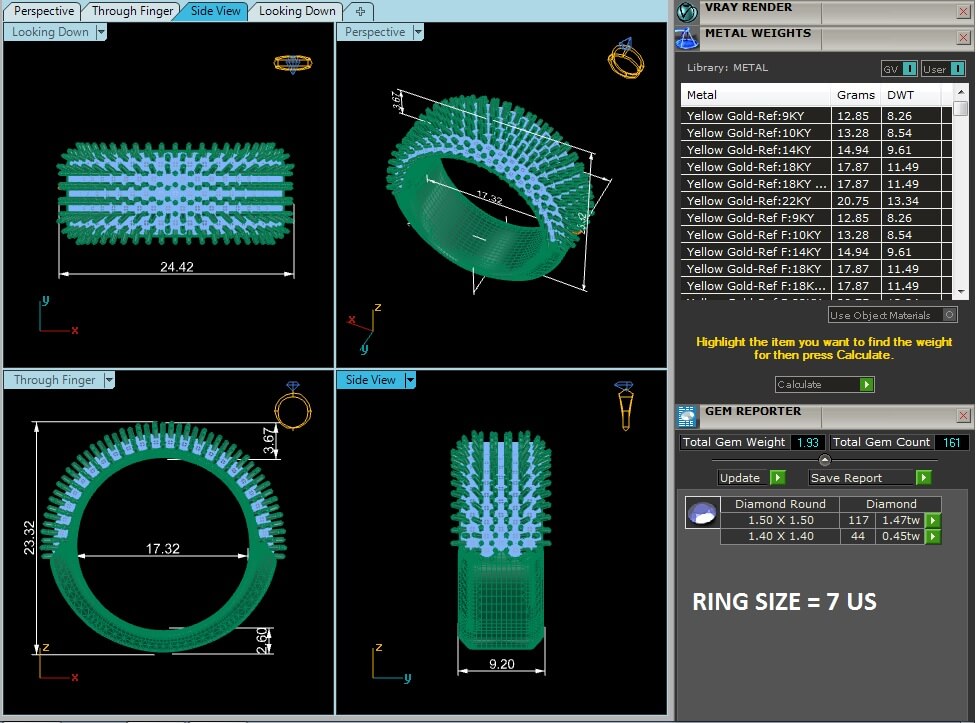Screen dimensions: 979x723
Task: Enable Use Object Materials option
Action: point(949,315)
